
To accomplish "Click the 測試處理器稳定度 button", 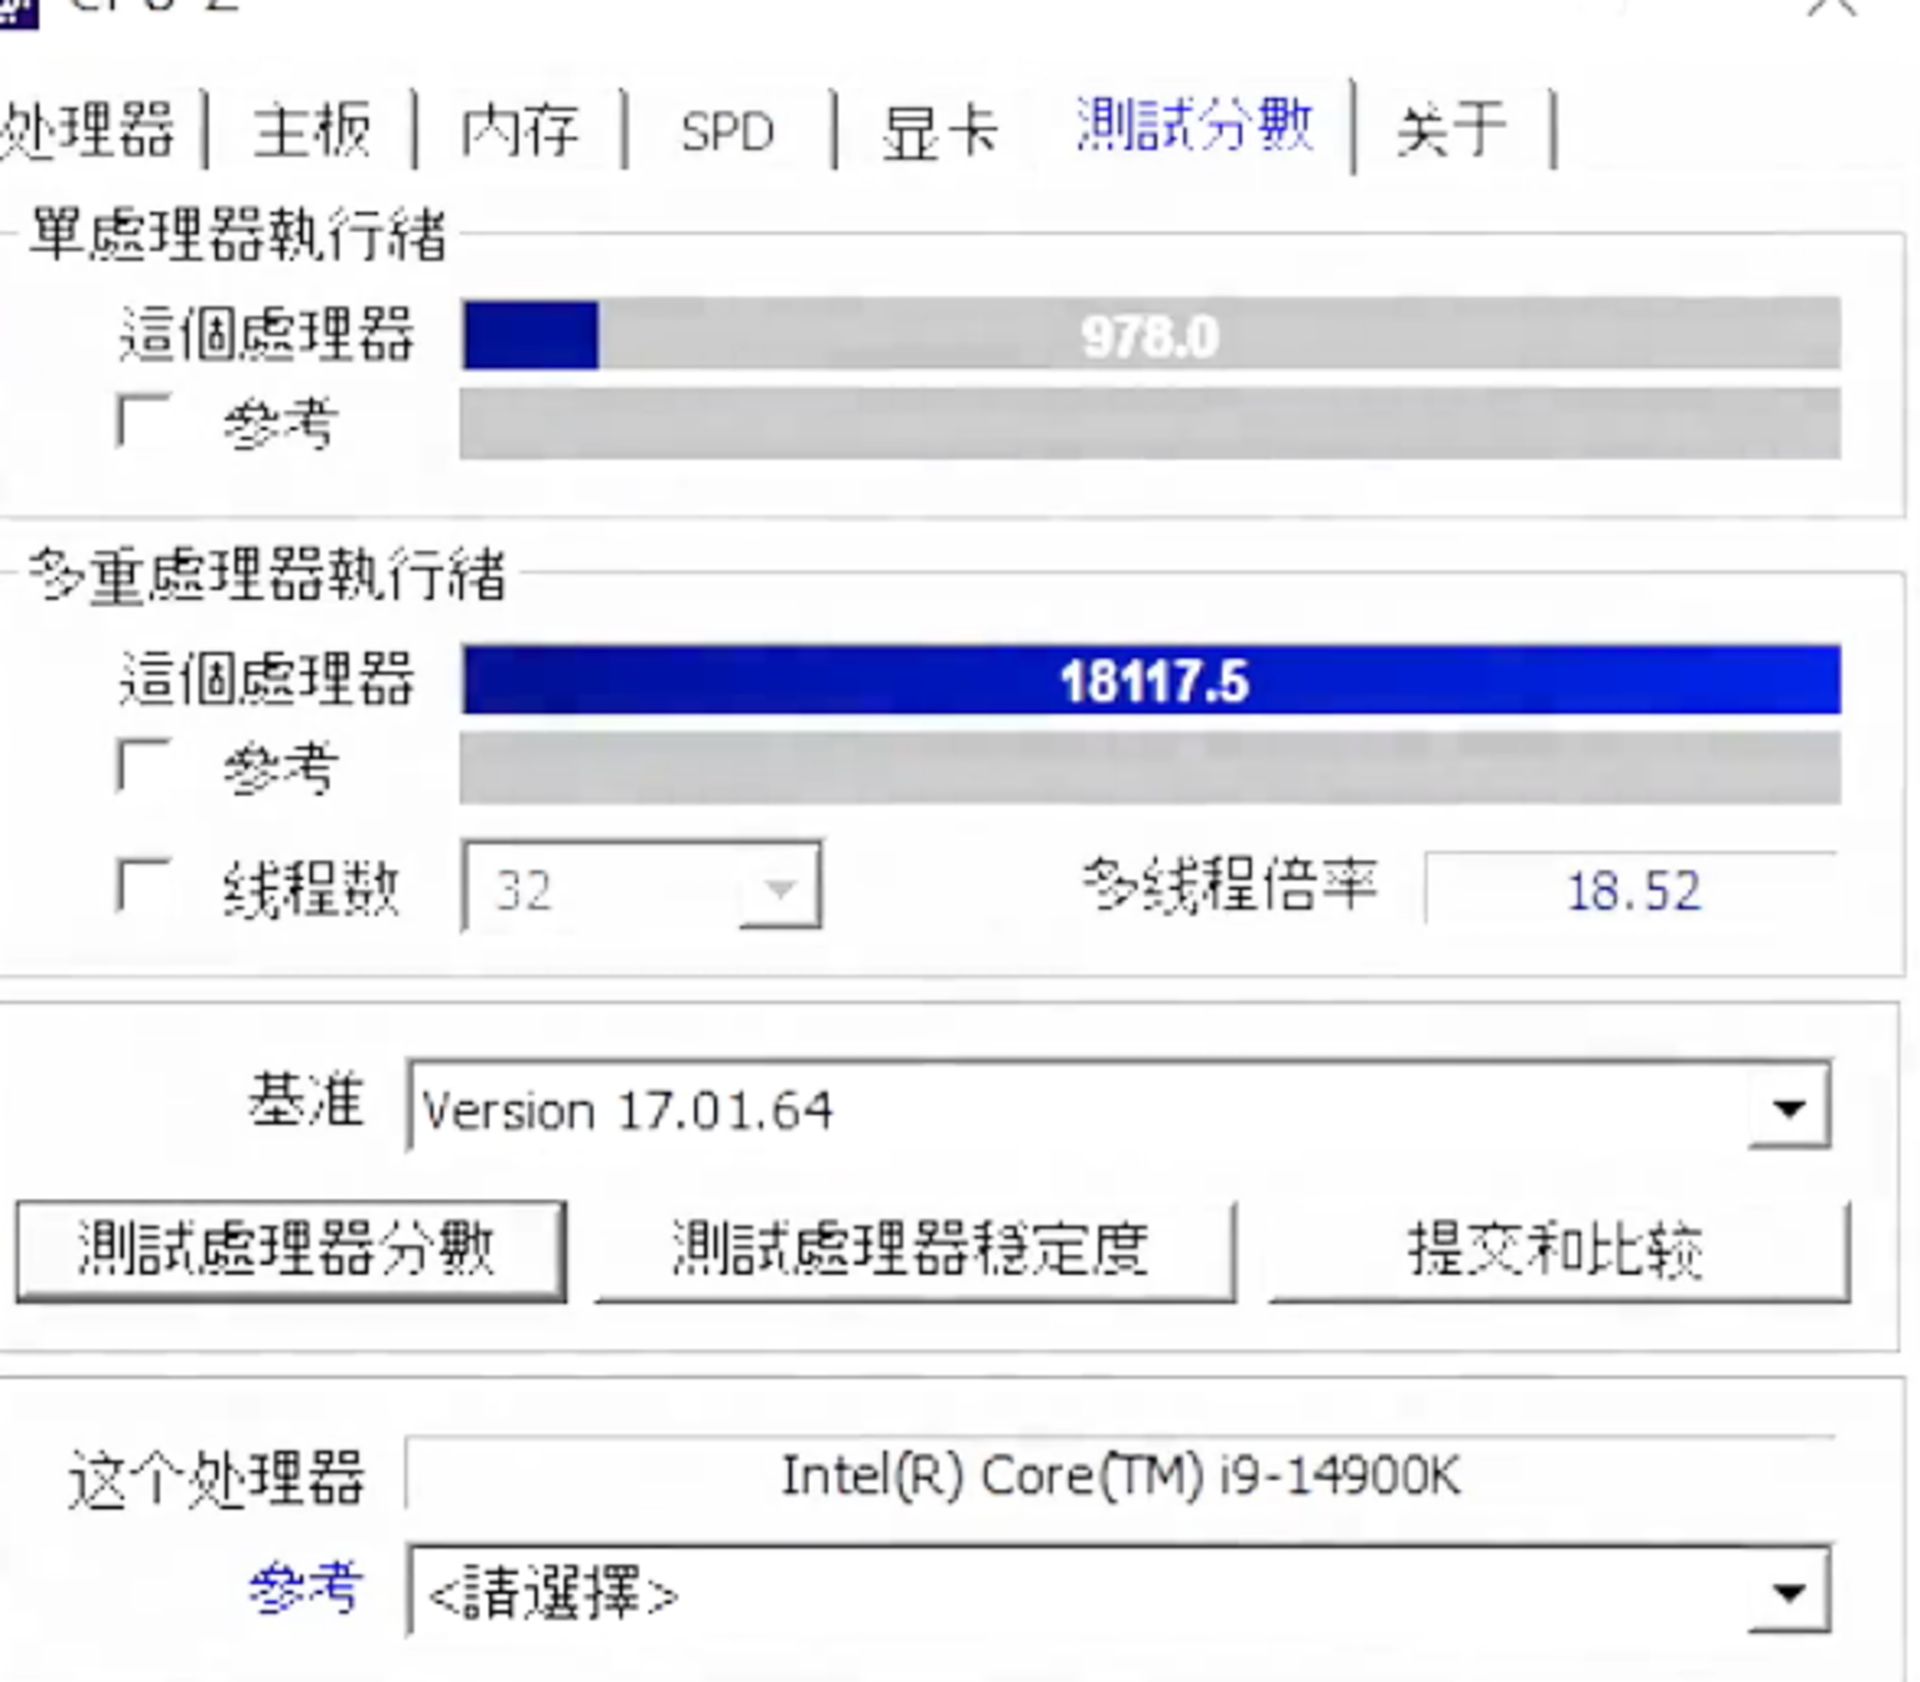I will point(915,1242).
